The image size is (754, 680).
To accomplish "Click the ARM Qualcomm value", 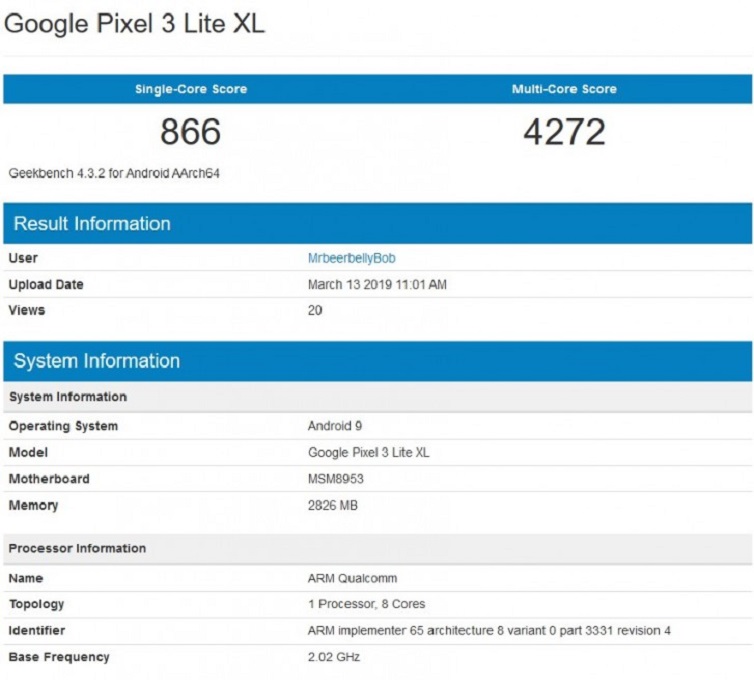I will (352, 578).
